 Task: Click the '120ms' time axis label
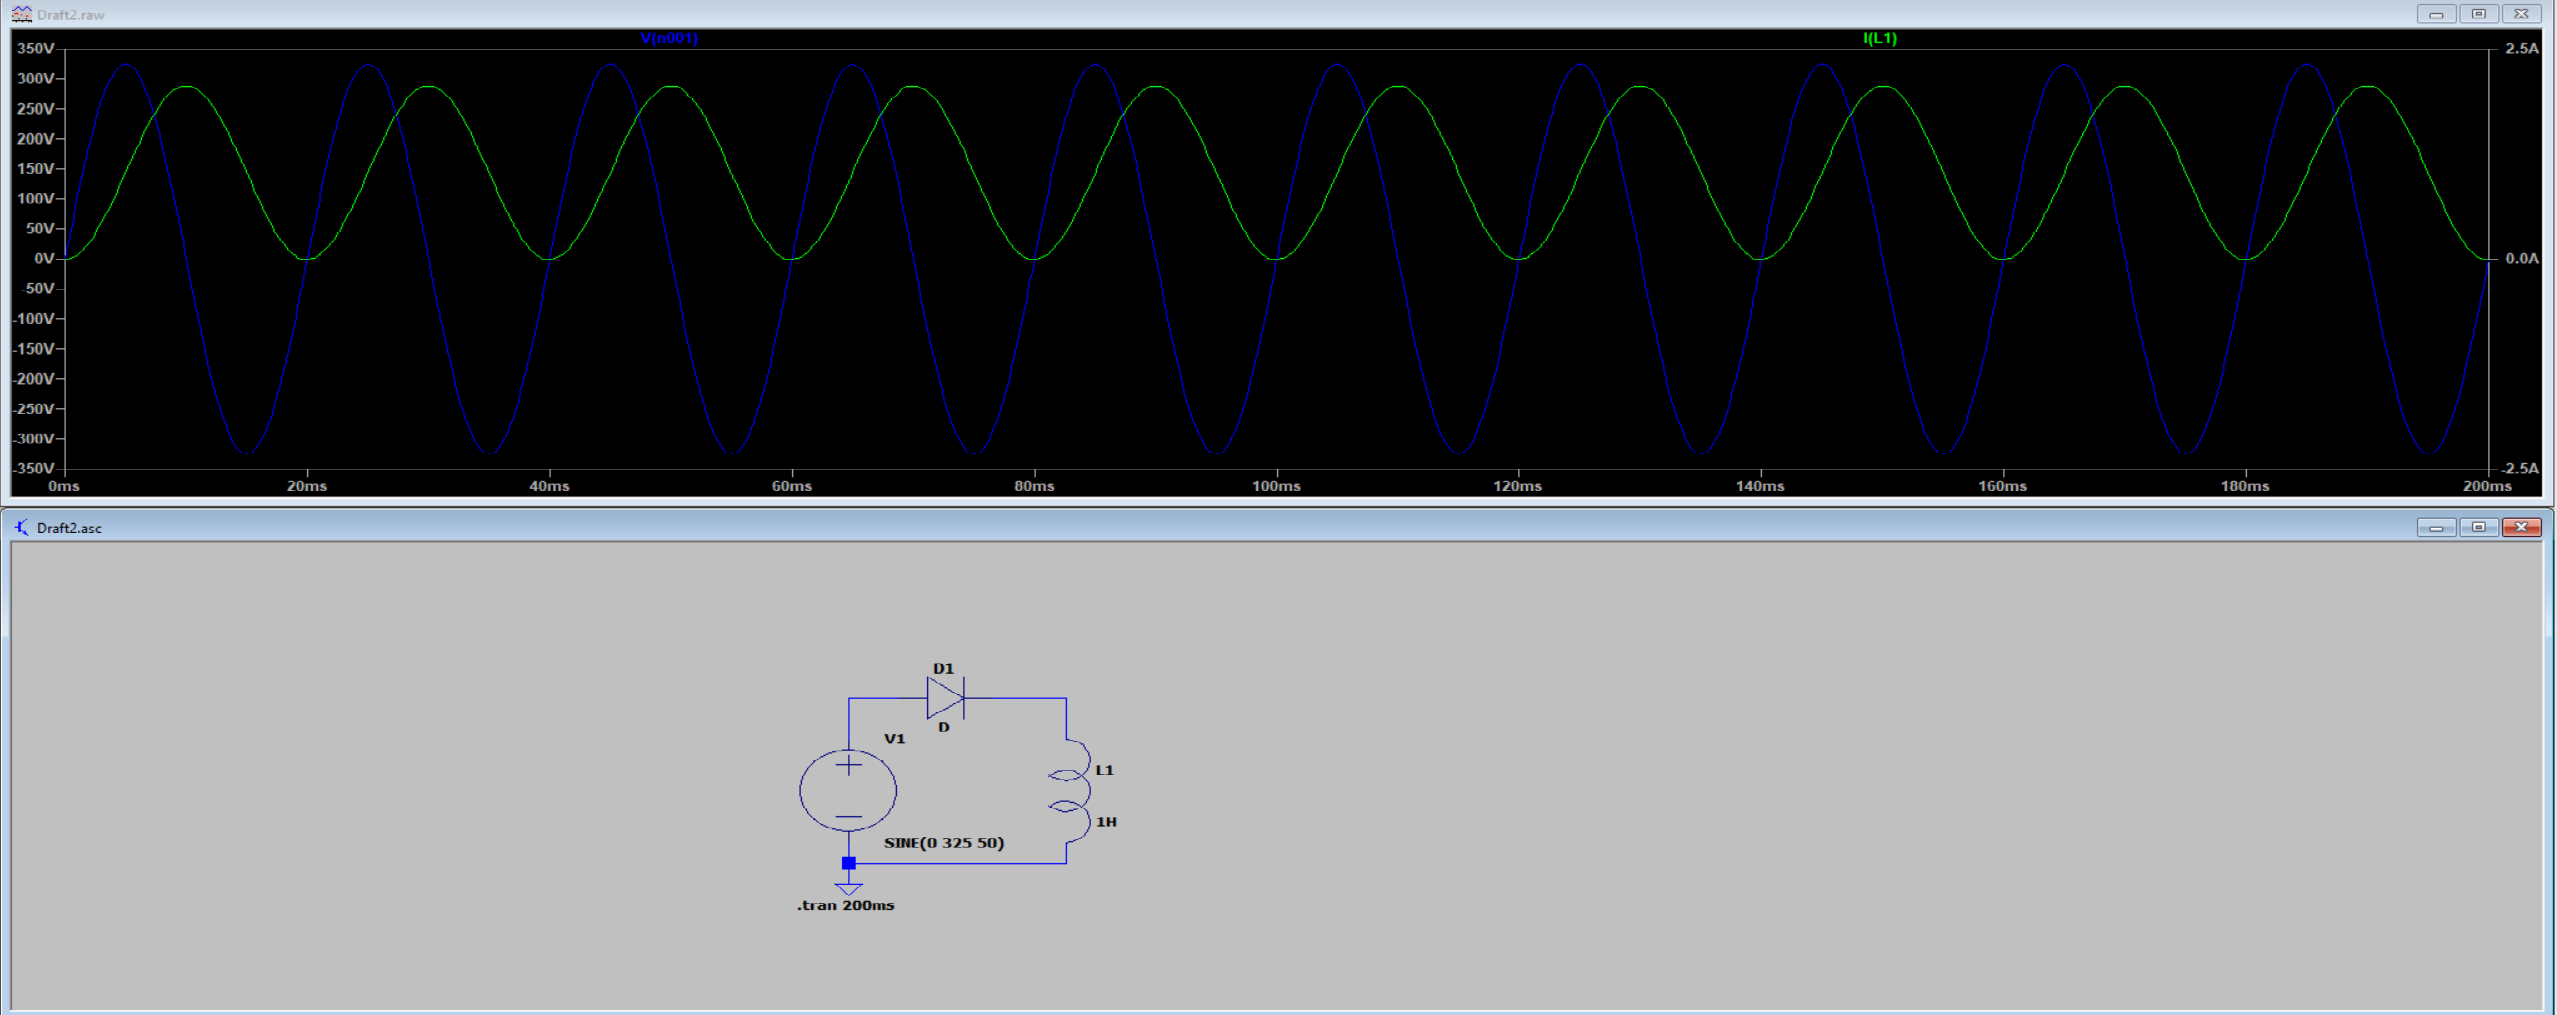click(1518, 486)
